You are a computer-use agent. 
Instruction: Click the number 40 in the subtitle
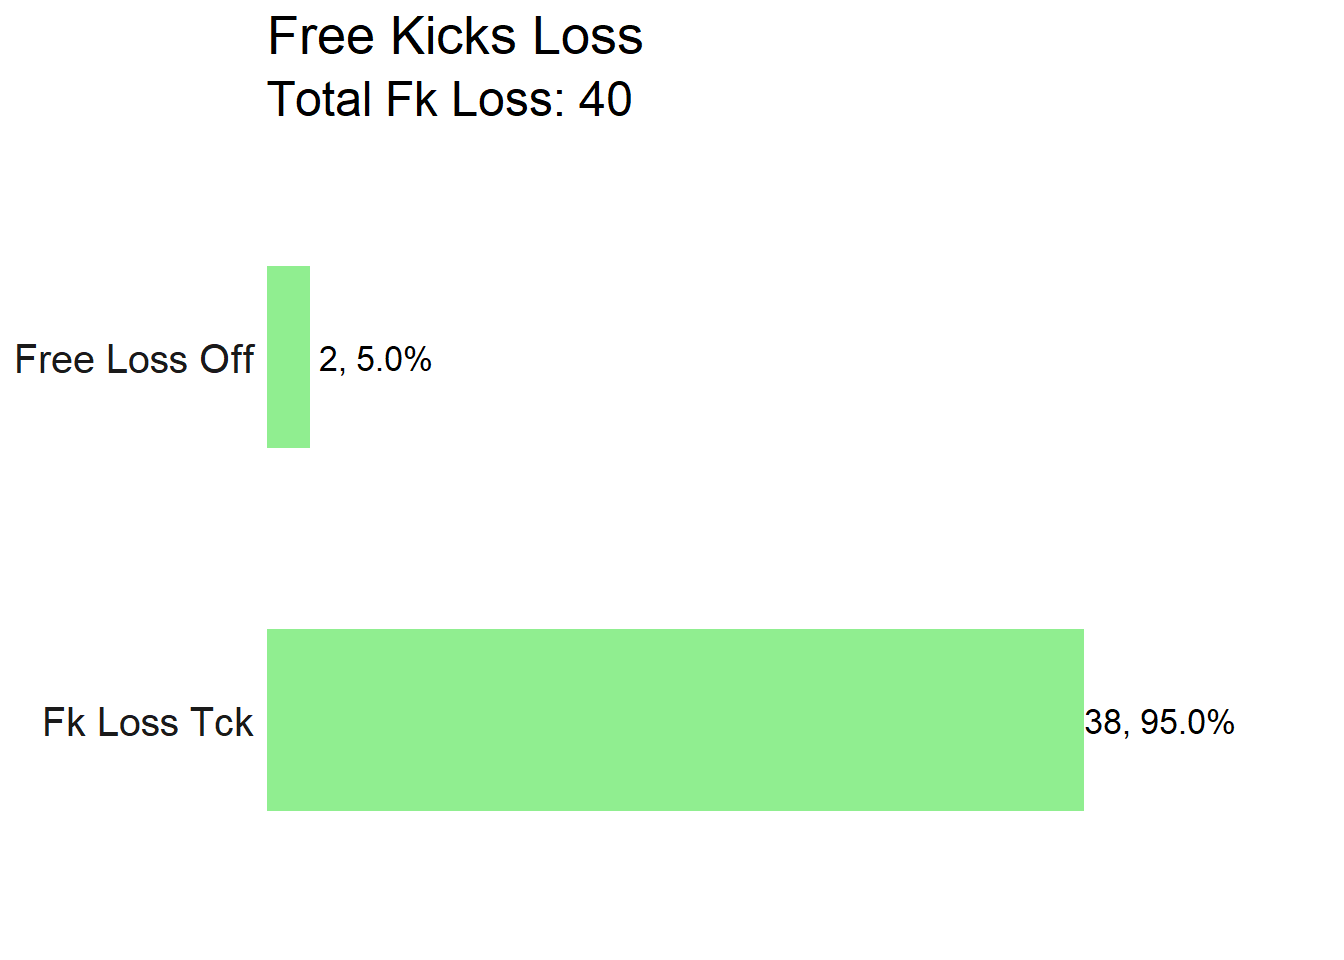click(605, 100)
